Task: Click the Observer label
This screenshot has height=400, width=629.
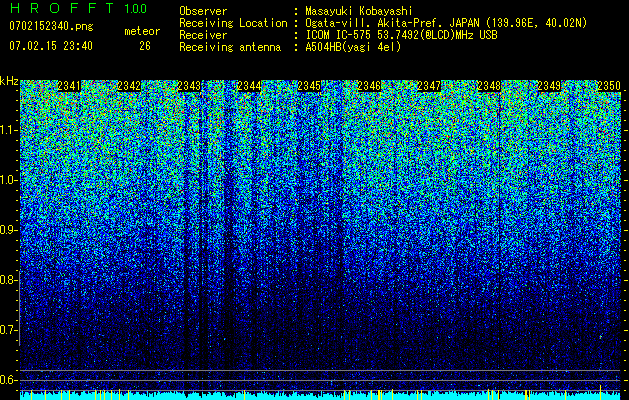Action: click(203, 11)
